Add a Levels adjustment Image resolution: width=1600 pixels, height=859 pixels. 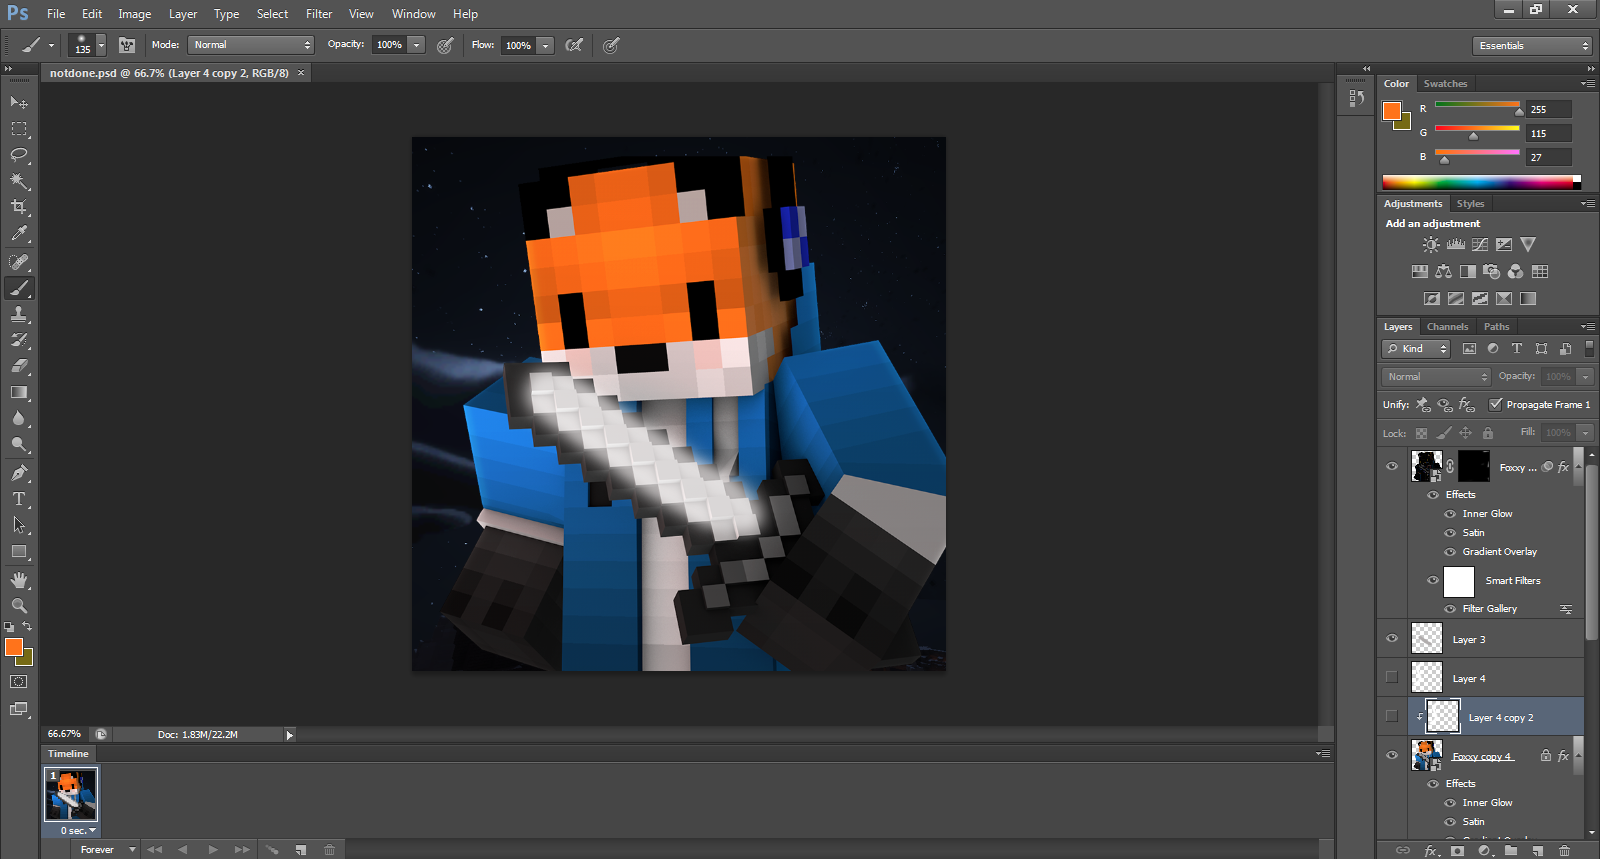pos(1456,245)
